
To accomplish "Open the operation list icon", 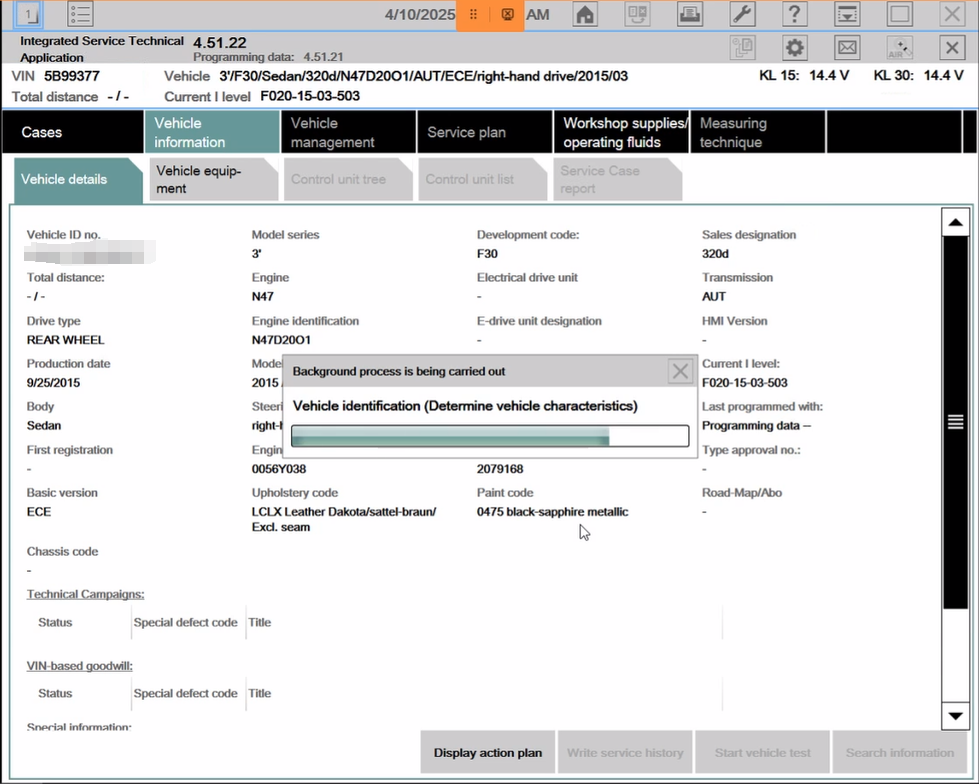I will click(x=82, y=15).
